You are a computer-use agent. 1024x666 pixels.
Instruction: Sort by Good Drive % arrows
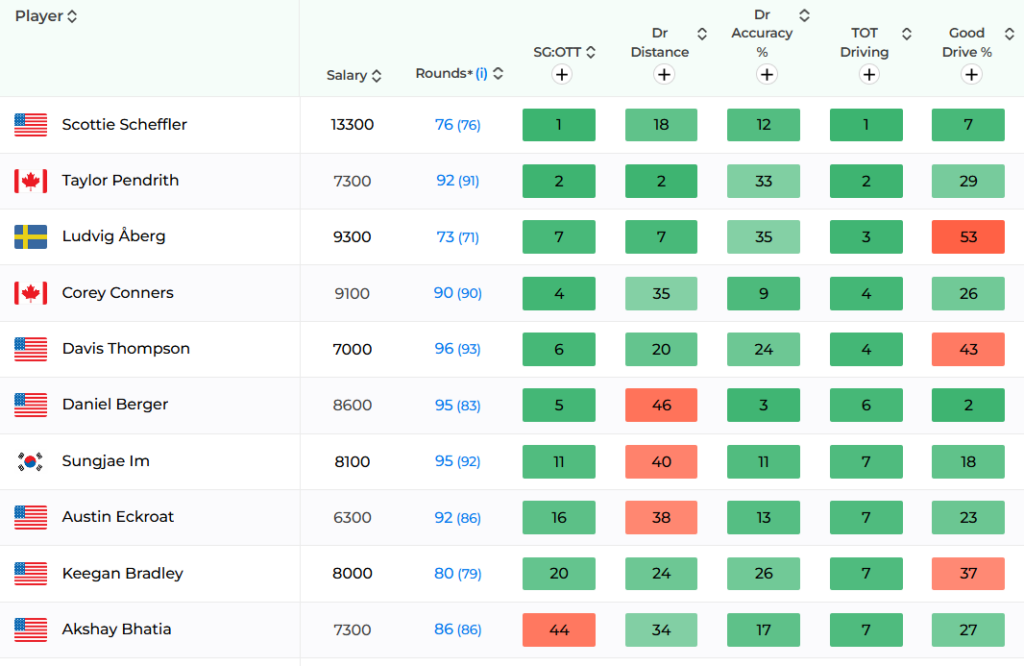pyautogui.click(x=1009, y=34)
